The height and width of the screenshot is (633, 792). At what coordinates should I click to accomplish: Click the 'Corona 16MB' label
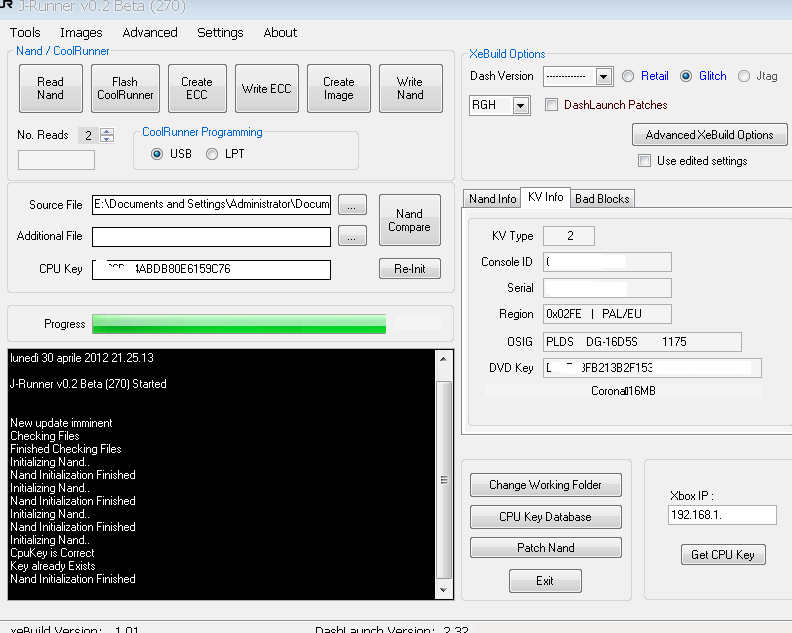pyautogui.click(x=623, y=391)
